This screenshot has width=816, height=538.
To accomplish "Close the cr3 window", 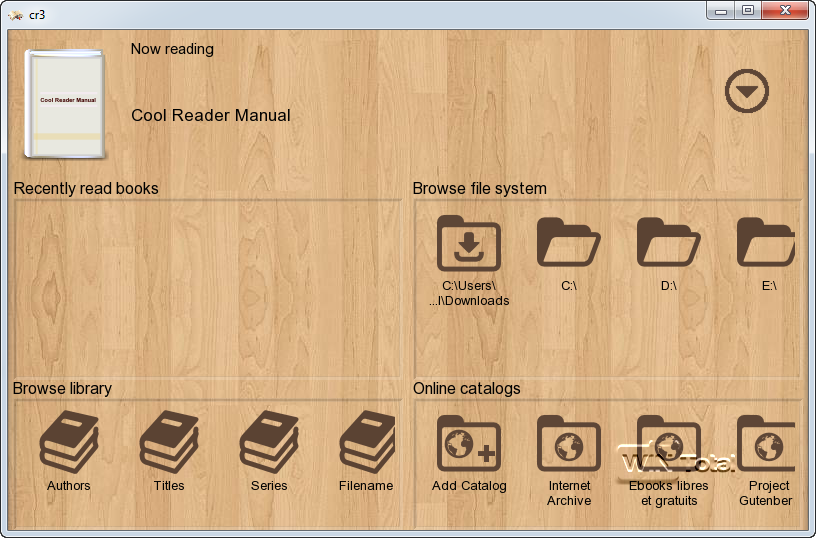I will pos(785,10).
